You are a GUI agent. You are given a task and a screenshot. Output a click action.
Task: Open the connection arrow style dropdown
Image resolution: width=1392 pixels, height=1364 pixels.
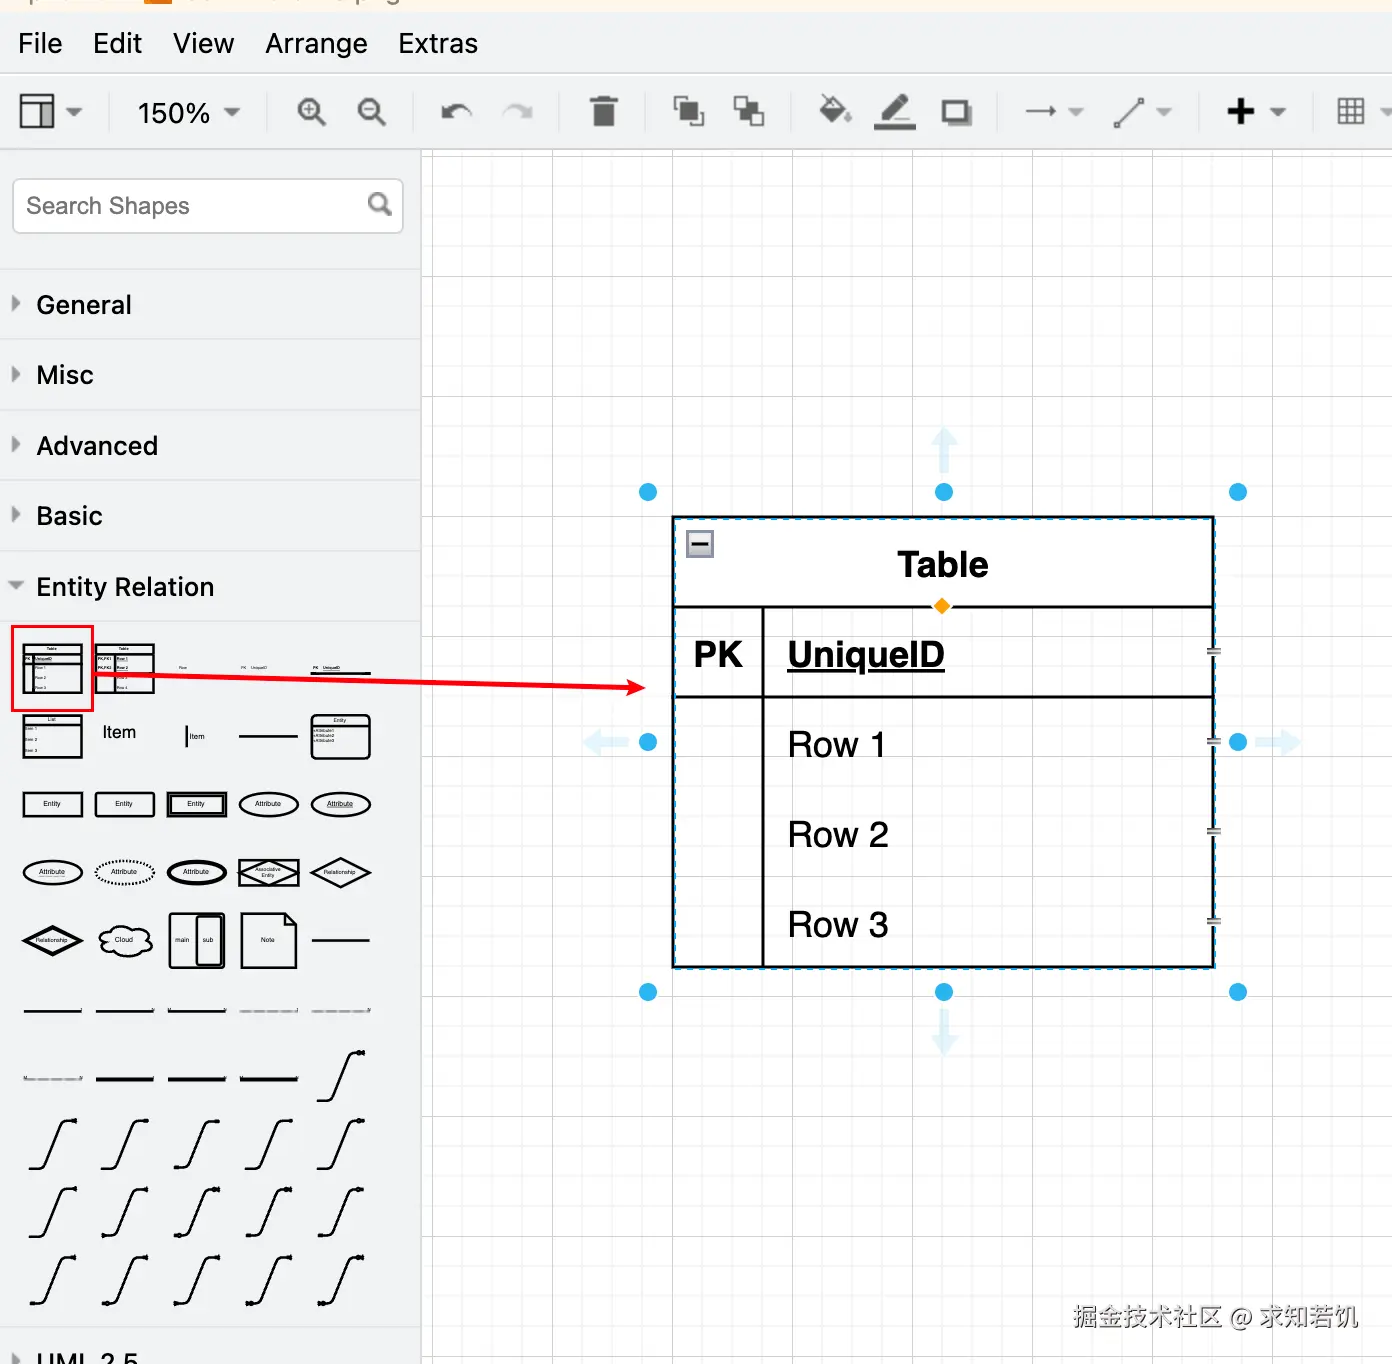[x=1054, y=112]
